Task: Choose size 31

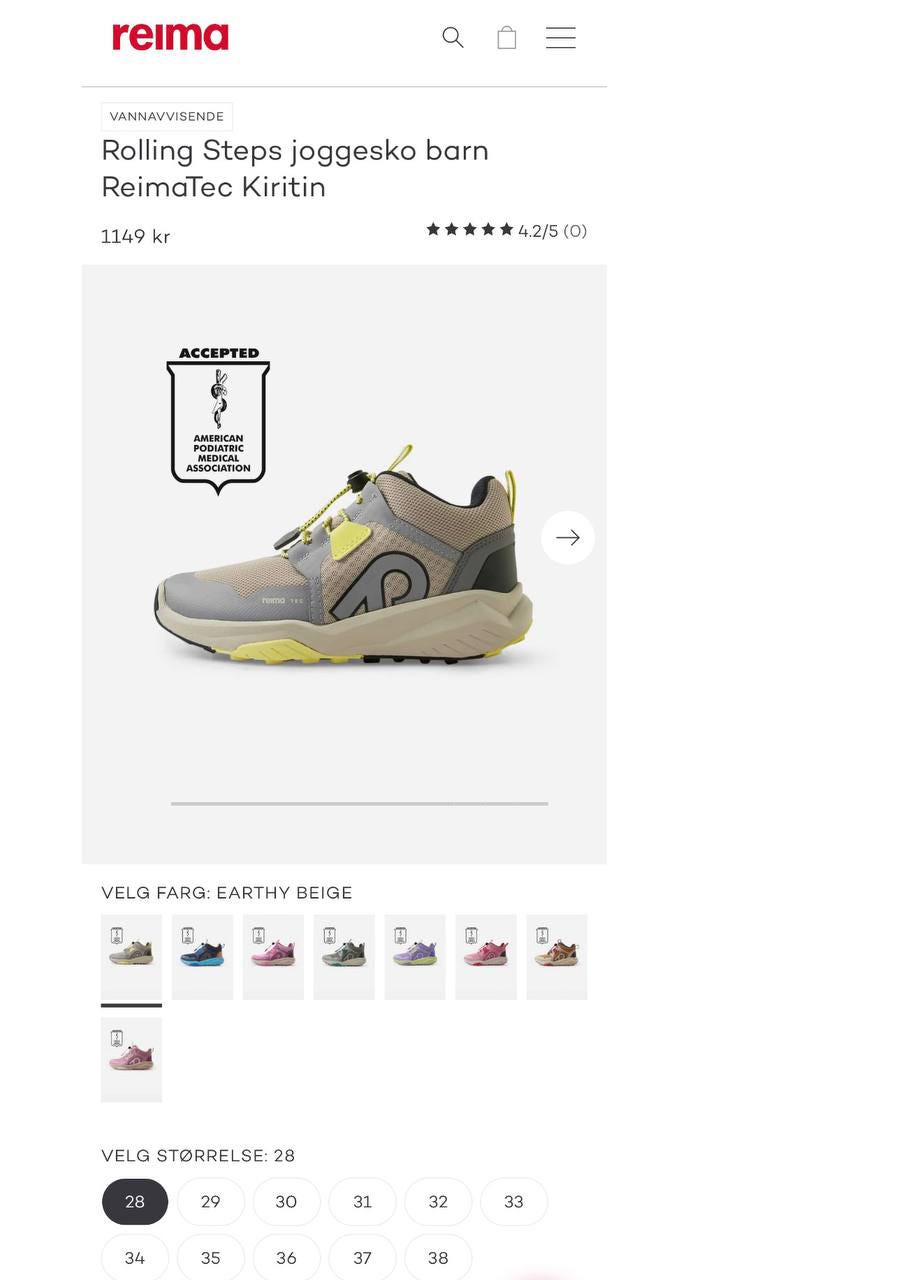Action: [362, 1202]
